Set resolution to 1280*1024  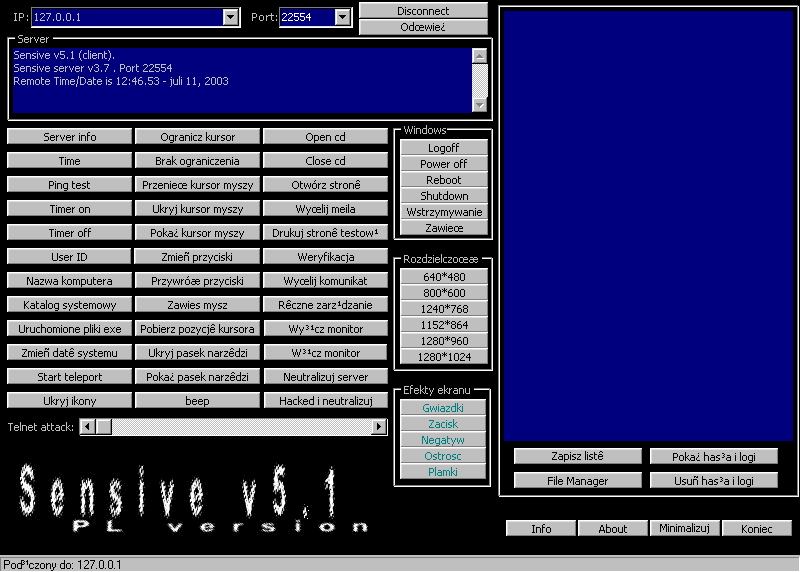pos(443,357)
